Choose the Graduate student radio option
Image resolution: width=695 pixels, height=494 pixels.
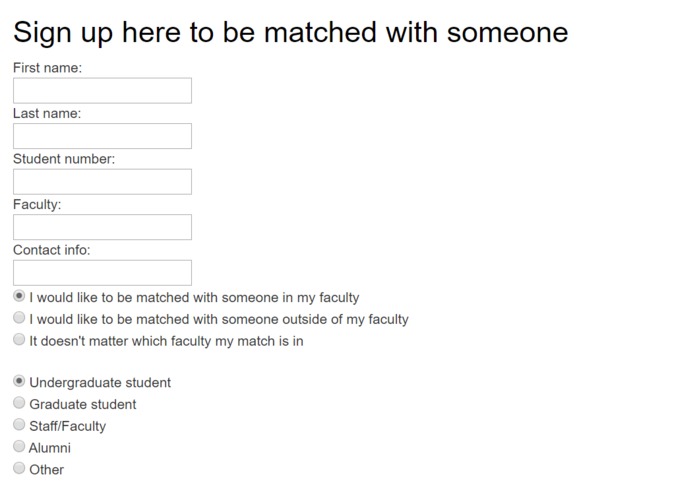[19, 403]
